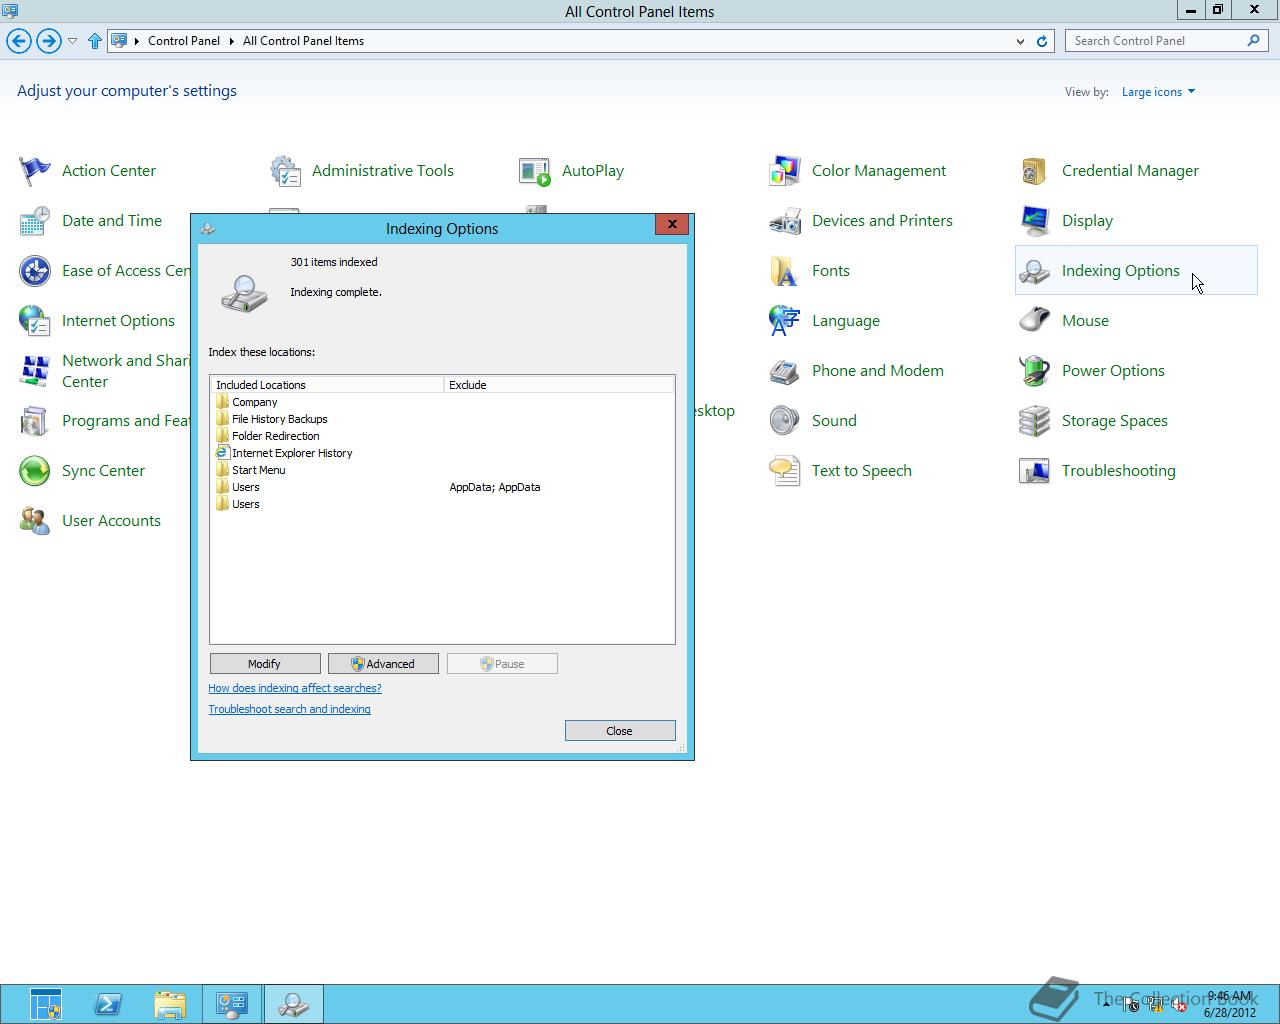Open the View by Large icons dropdown
Viewport: 1280px width, 1024px height.
[1158, 92]
